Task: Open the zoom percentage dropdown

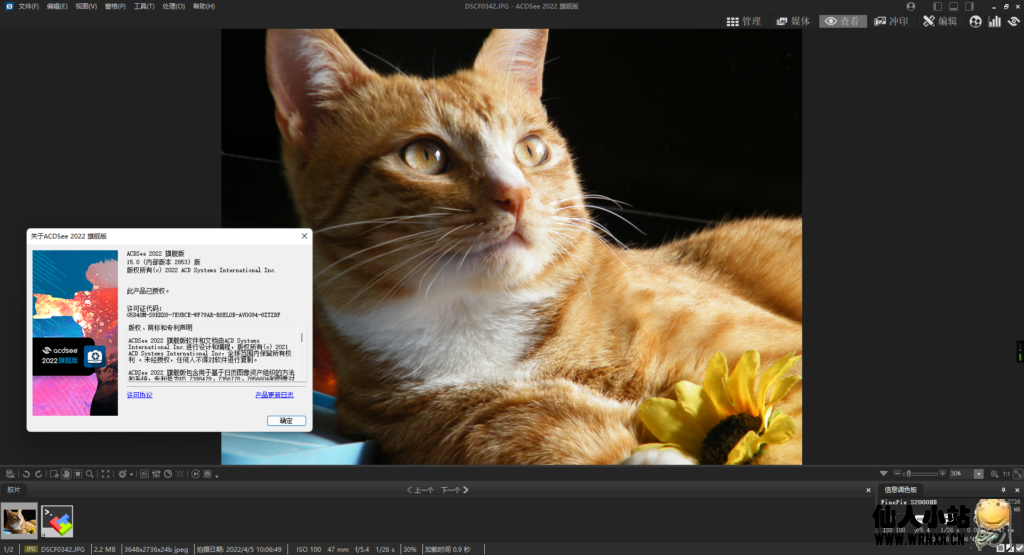Action: 979,474
